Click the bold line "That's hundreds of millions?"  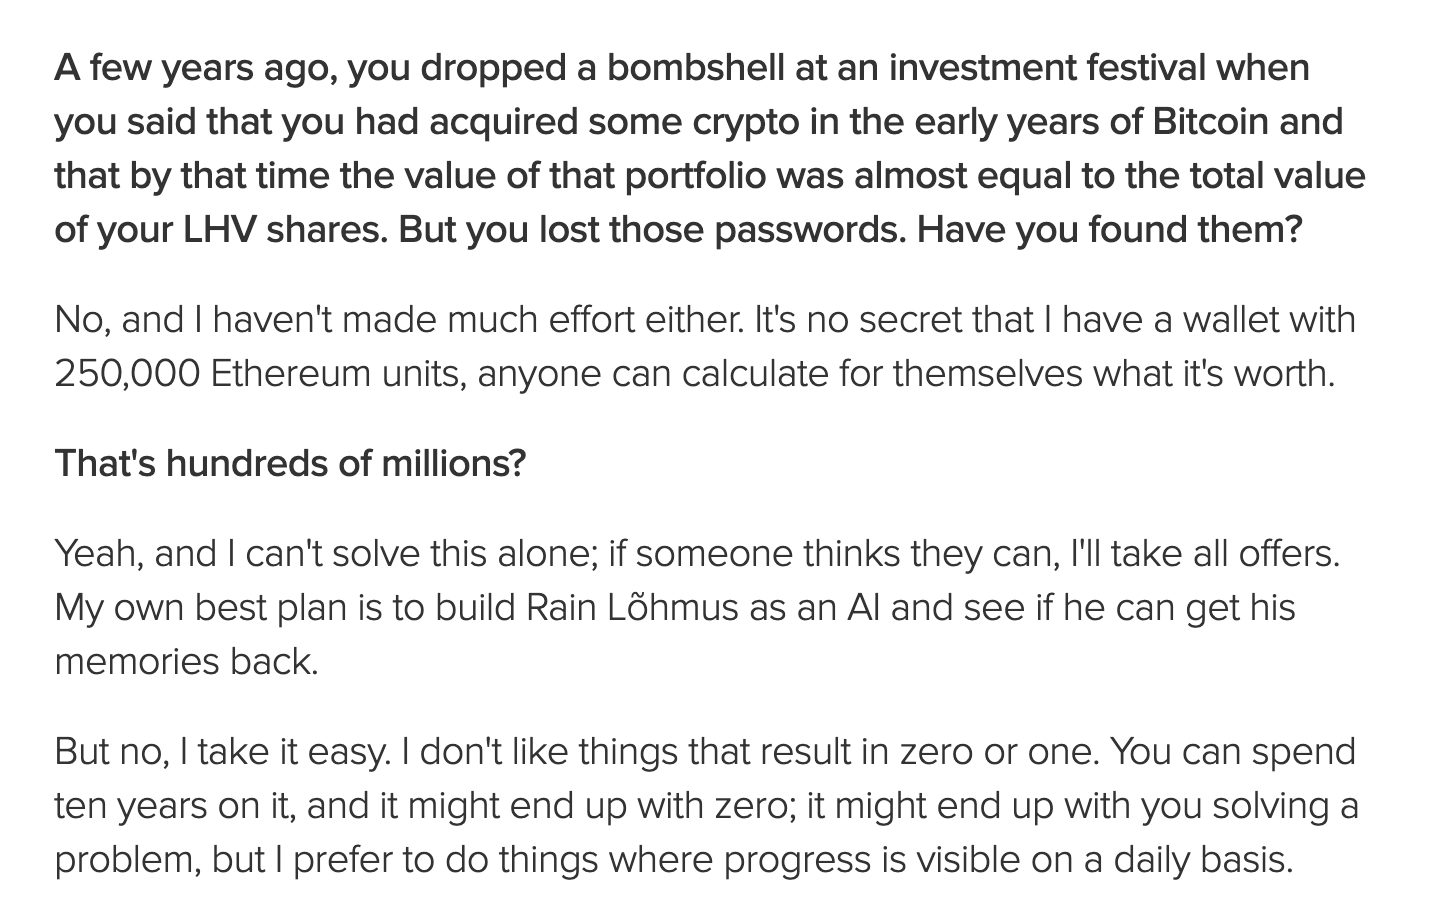coord(290,464)
